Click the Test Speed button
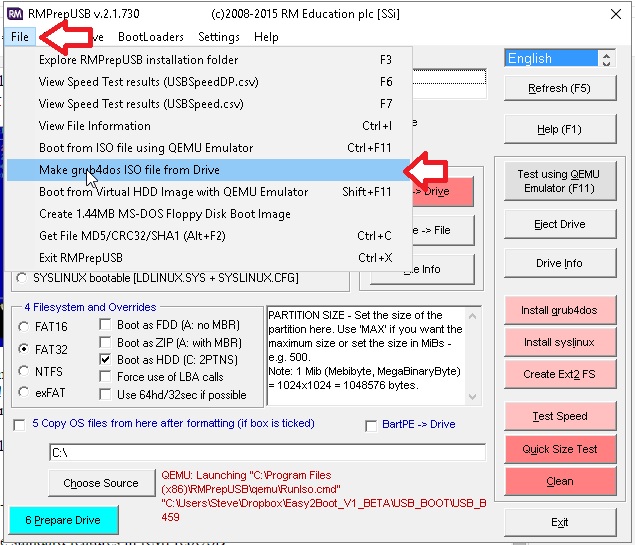 [560, 416]
